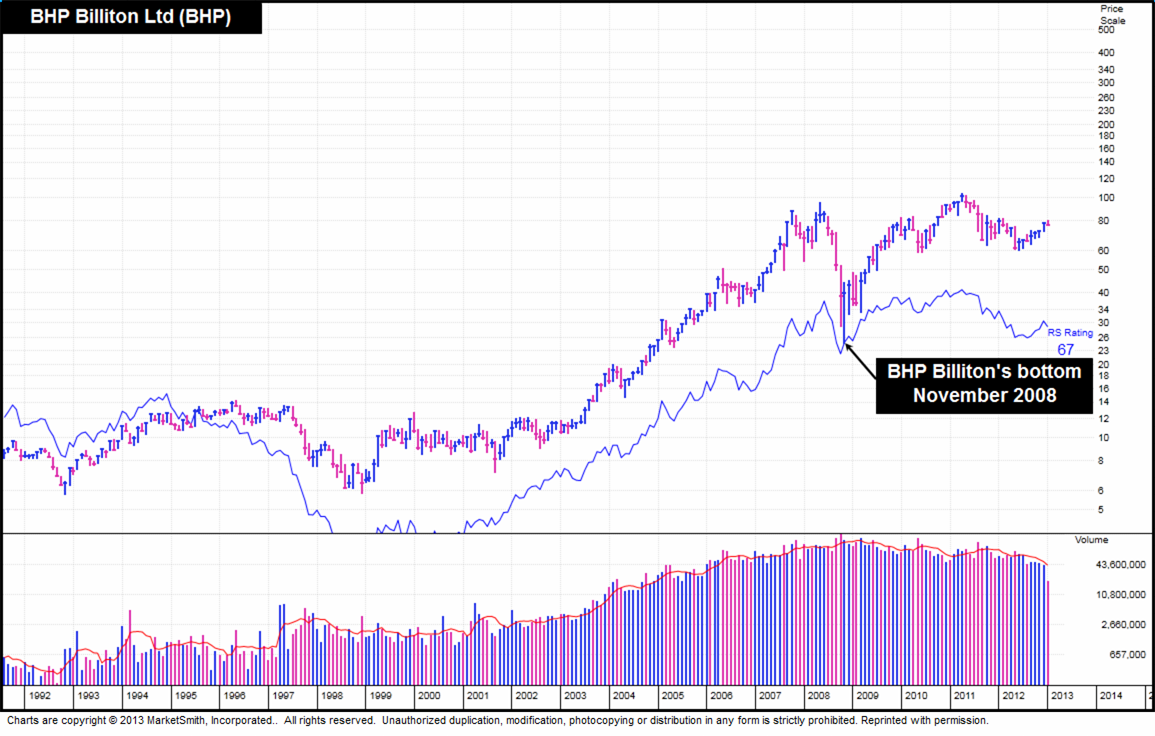The image size is (1155, 736).
Task: Select the 2006 year label on the axis
Action: click(x=720, y=695)
